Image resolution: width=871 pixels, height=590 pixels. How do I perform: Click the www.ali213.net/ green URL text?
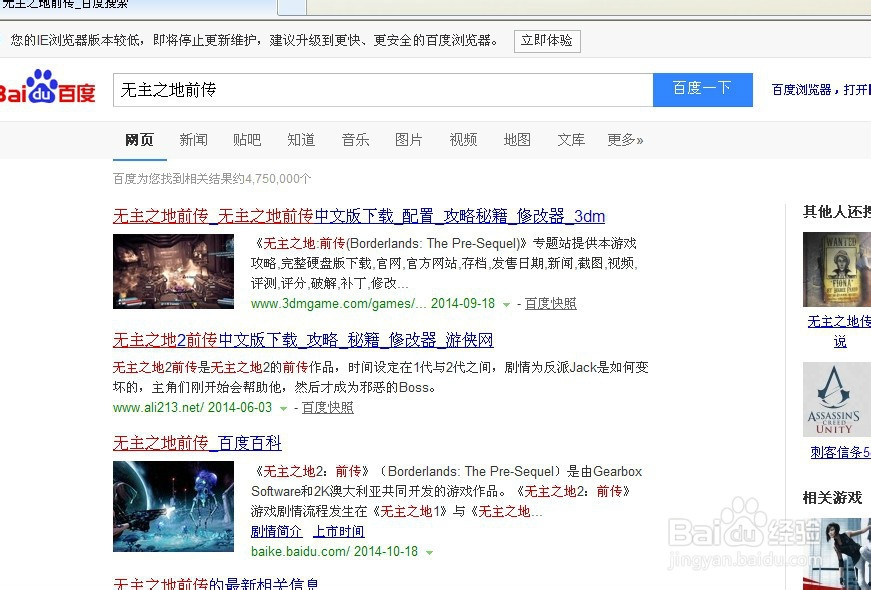(x=158, y=408)
